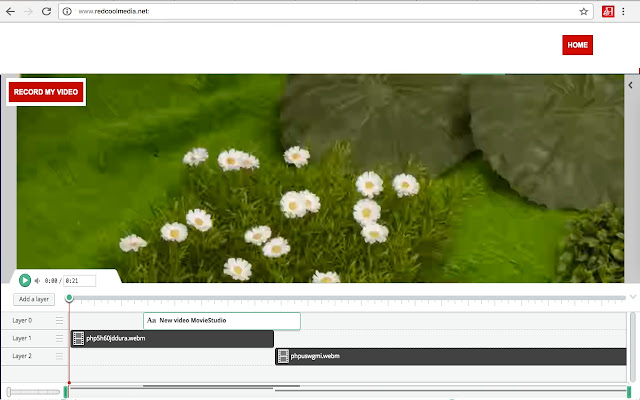Open the Layer 0 handle menu icon
This screenshot has height=400, width=640.
[60, 320]
